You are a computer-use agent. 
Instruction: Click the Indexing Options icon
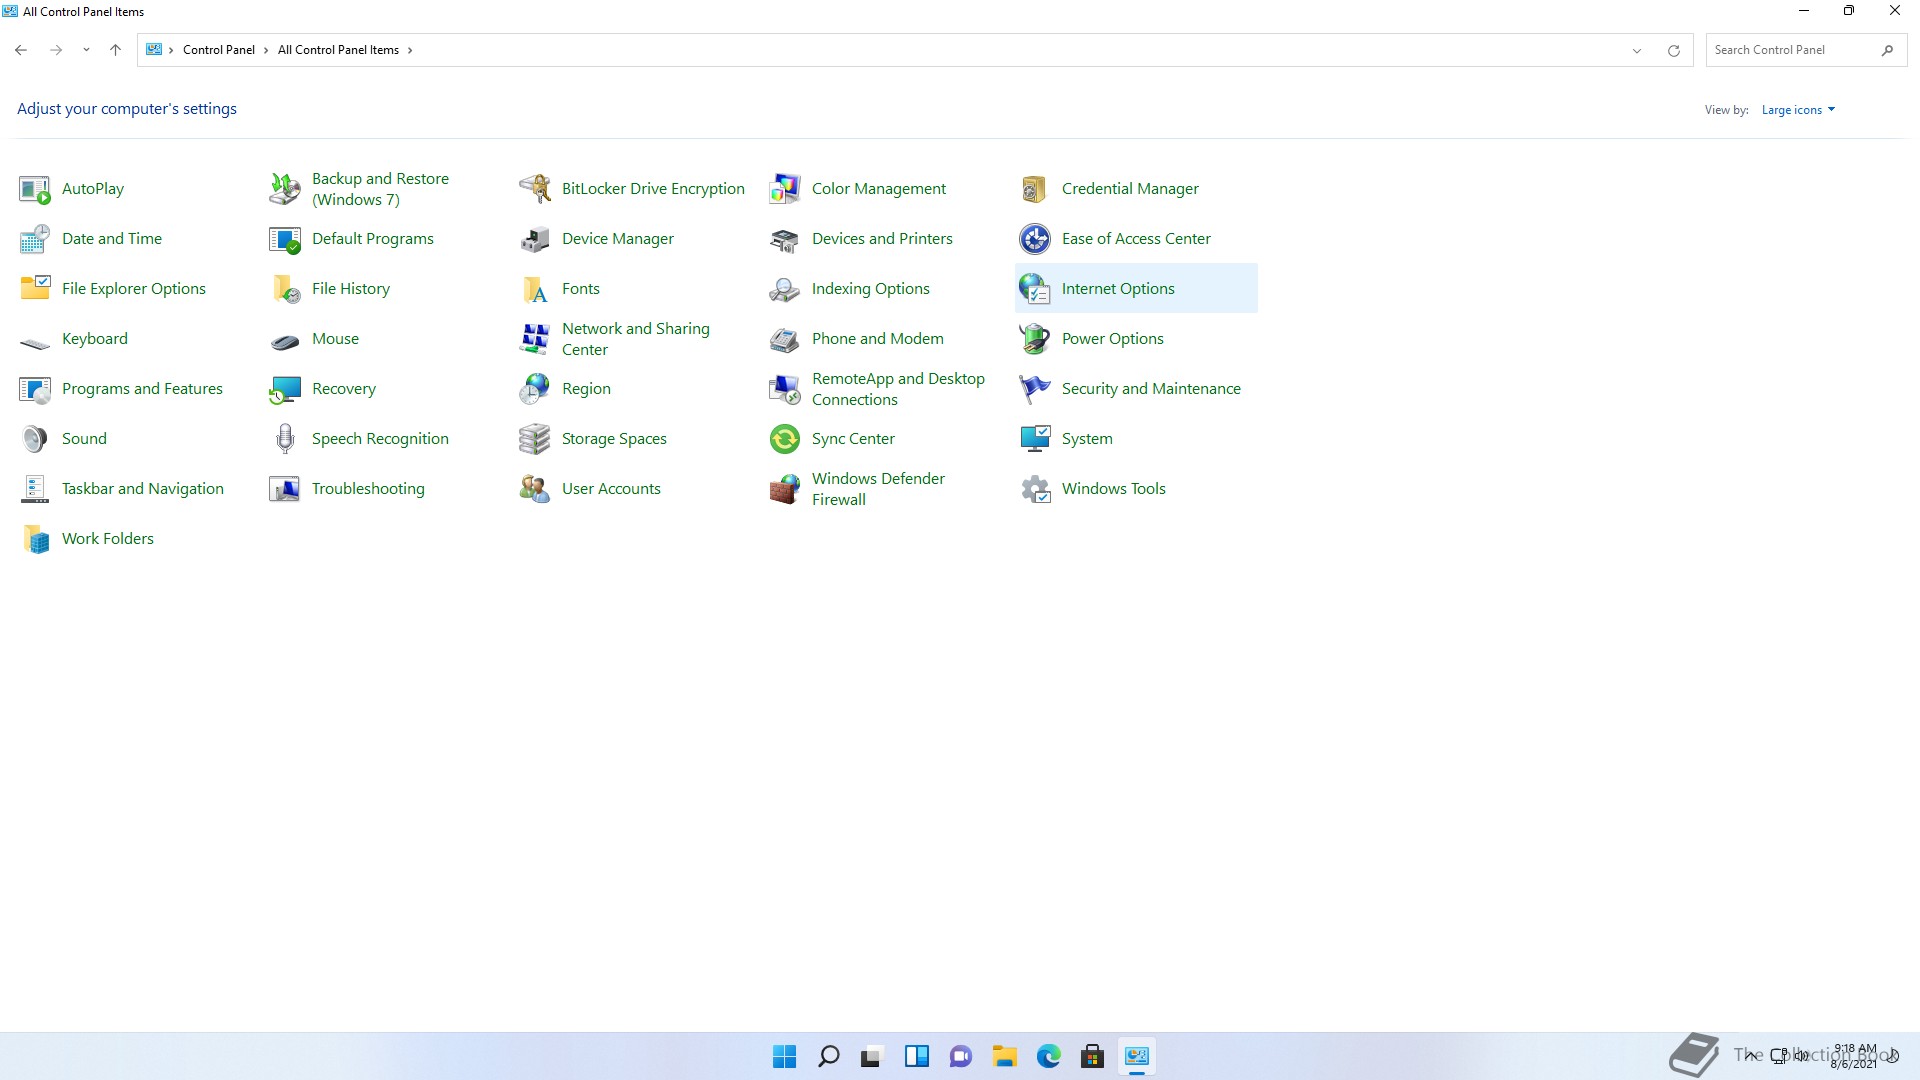[785, 289]
